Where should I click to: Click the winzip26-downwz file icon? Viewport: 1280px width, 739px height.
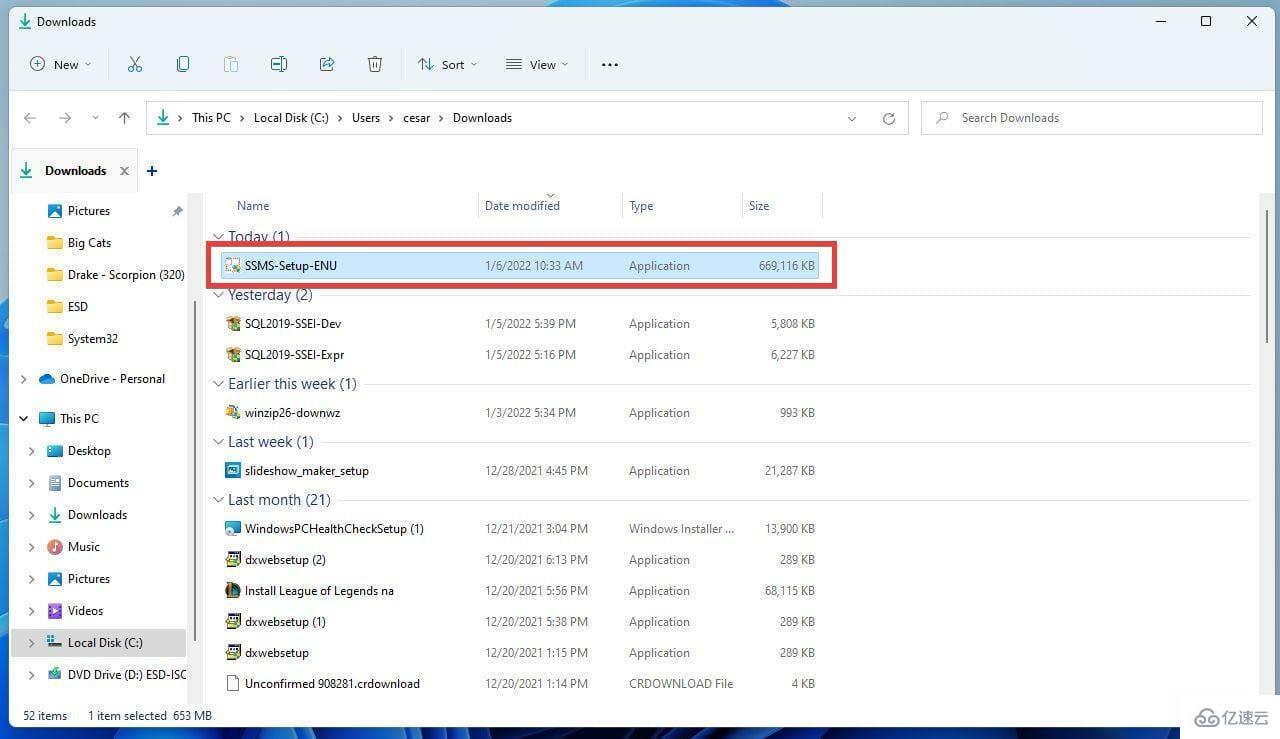pyautogui.click(x=233, y=413)
